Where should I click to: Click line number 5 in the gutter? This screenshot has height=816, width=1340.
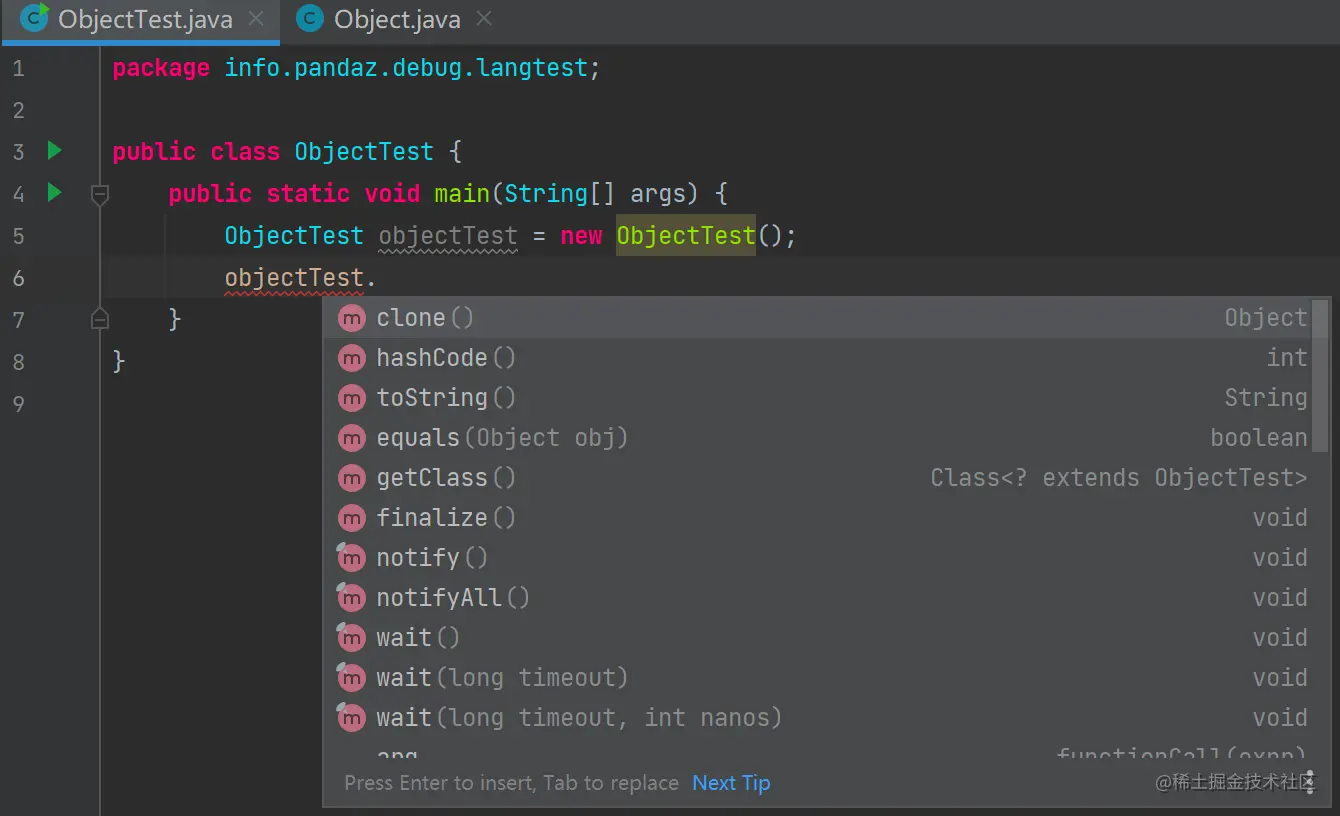[x=18, y=236]
